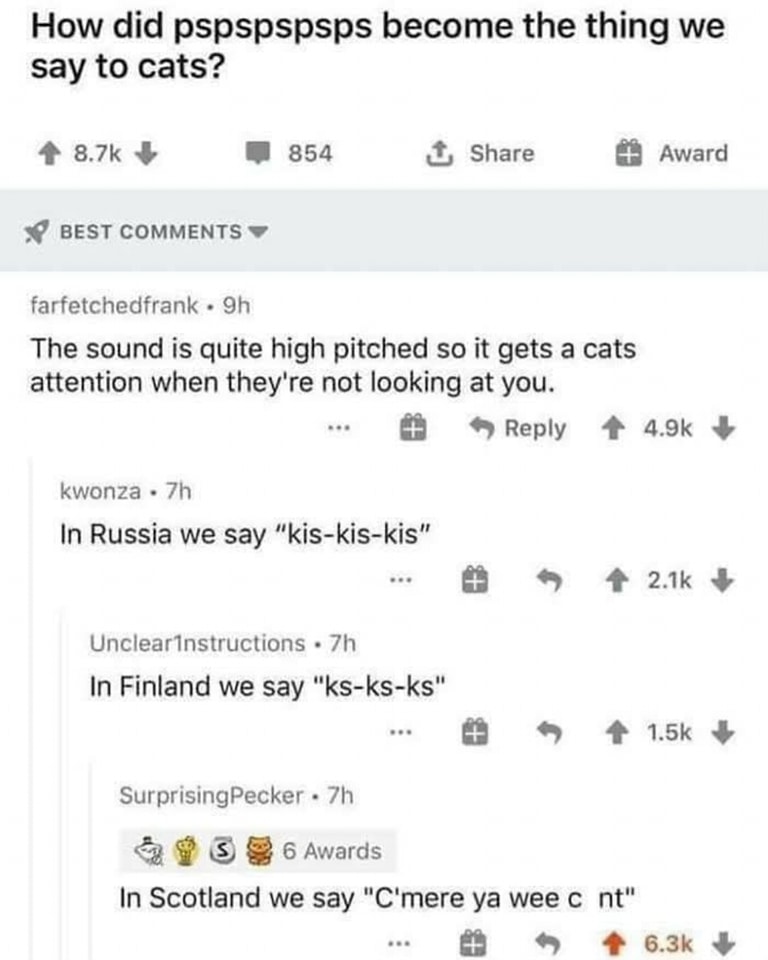Viewport: 768px width, 960px height.
Task: Open Unclear1nstructions user profile
Action: click(197, 643)
